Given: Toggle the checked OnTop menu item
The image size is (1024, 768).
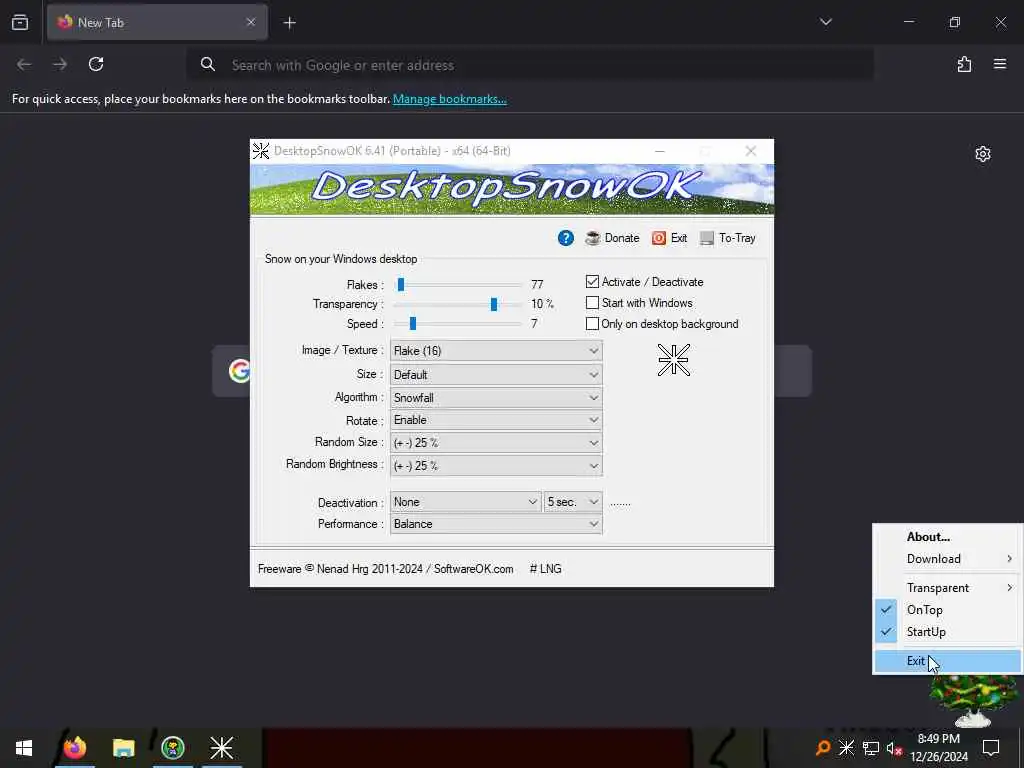Looking at the screenshot, I should pos(947,610).
